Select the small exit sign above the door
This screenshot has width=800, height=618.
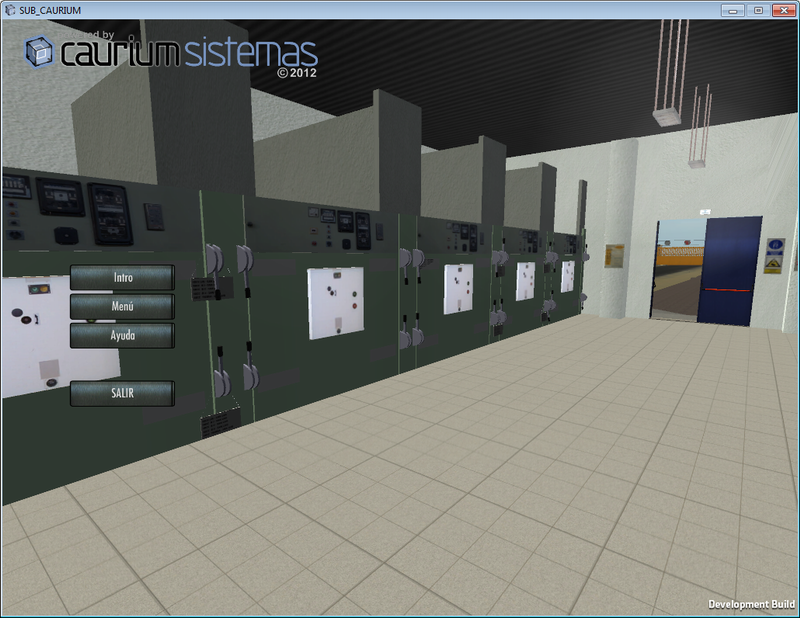(705, 212)
